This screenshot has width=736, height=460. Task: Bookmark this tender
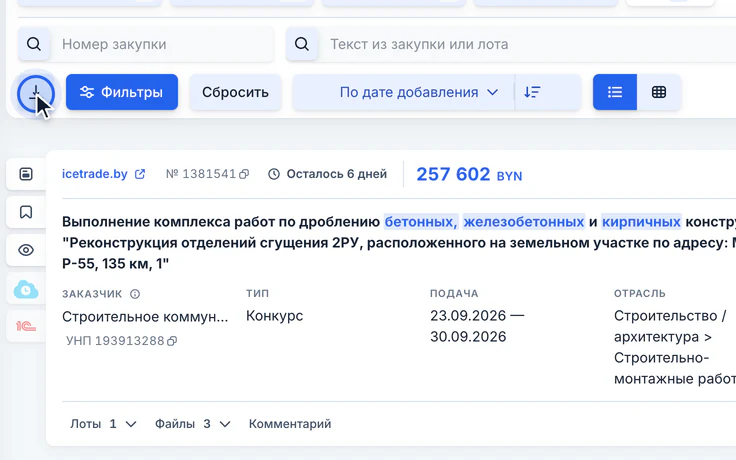26,212
